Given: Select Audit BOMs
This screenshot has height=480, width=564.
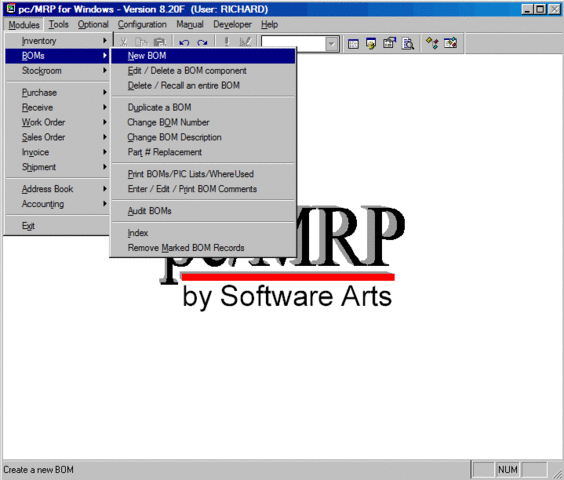Looking at the screenshot, I should click(203, 211).
